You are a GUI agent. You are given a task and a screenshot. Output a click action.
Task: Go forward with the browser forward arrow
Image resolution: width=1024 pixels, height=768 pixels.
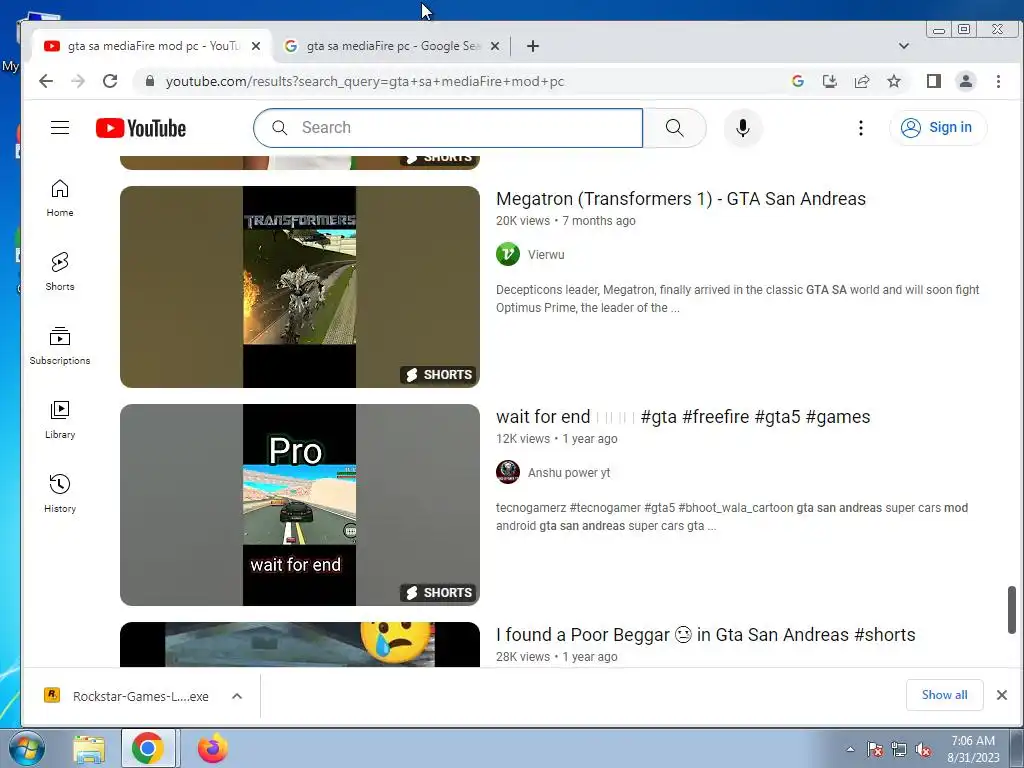point(78,81)
